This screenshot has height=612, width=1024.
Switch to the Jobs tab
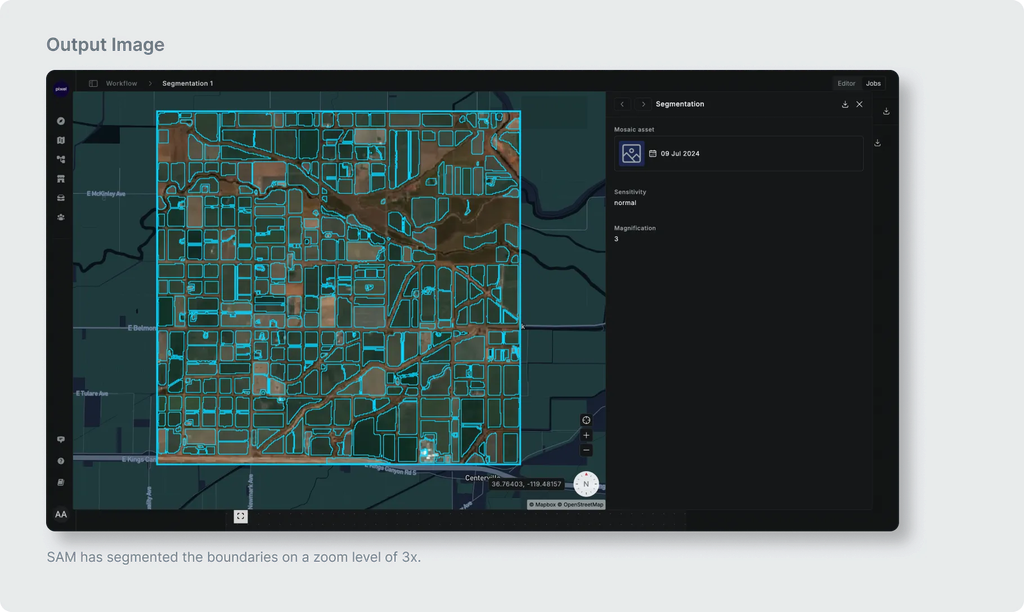[873, 84]
